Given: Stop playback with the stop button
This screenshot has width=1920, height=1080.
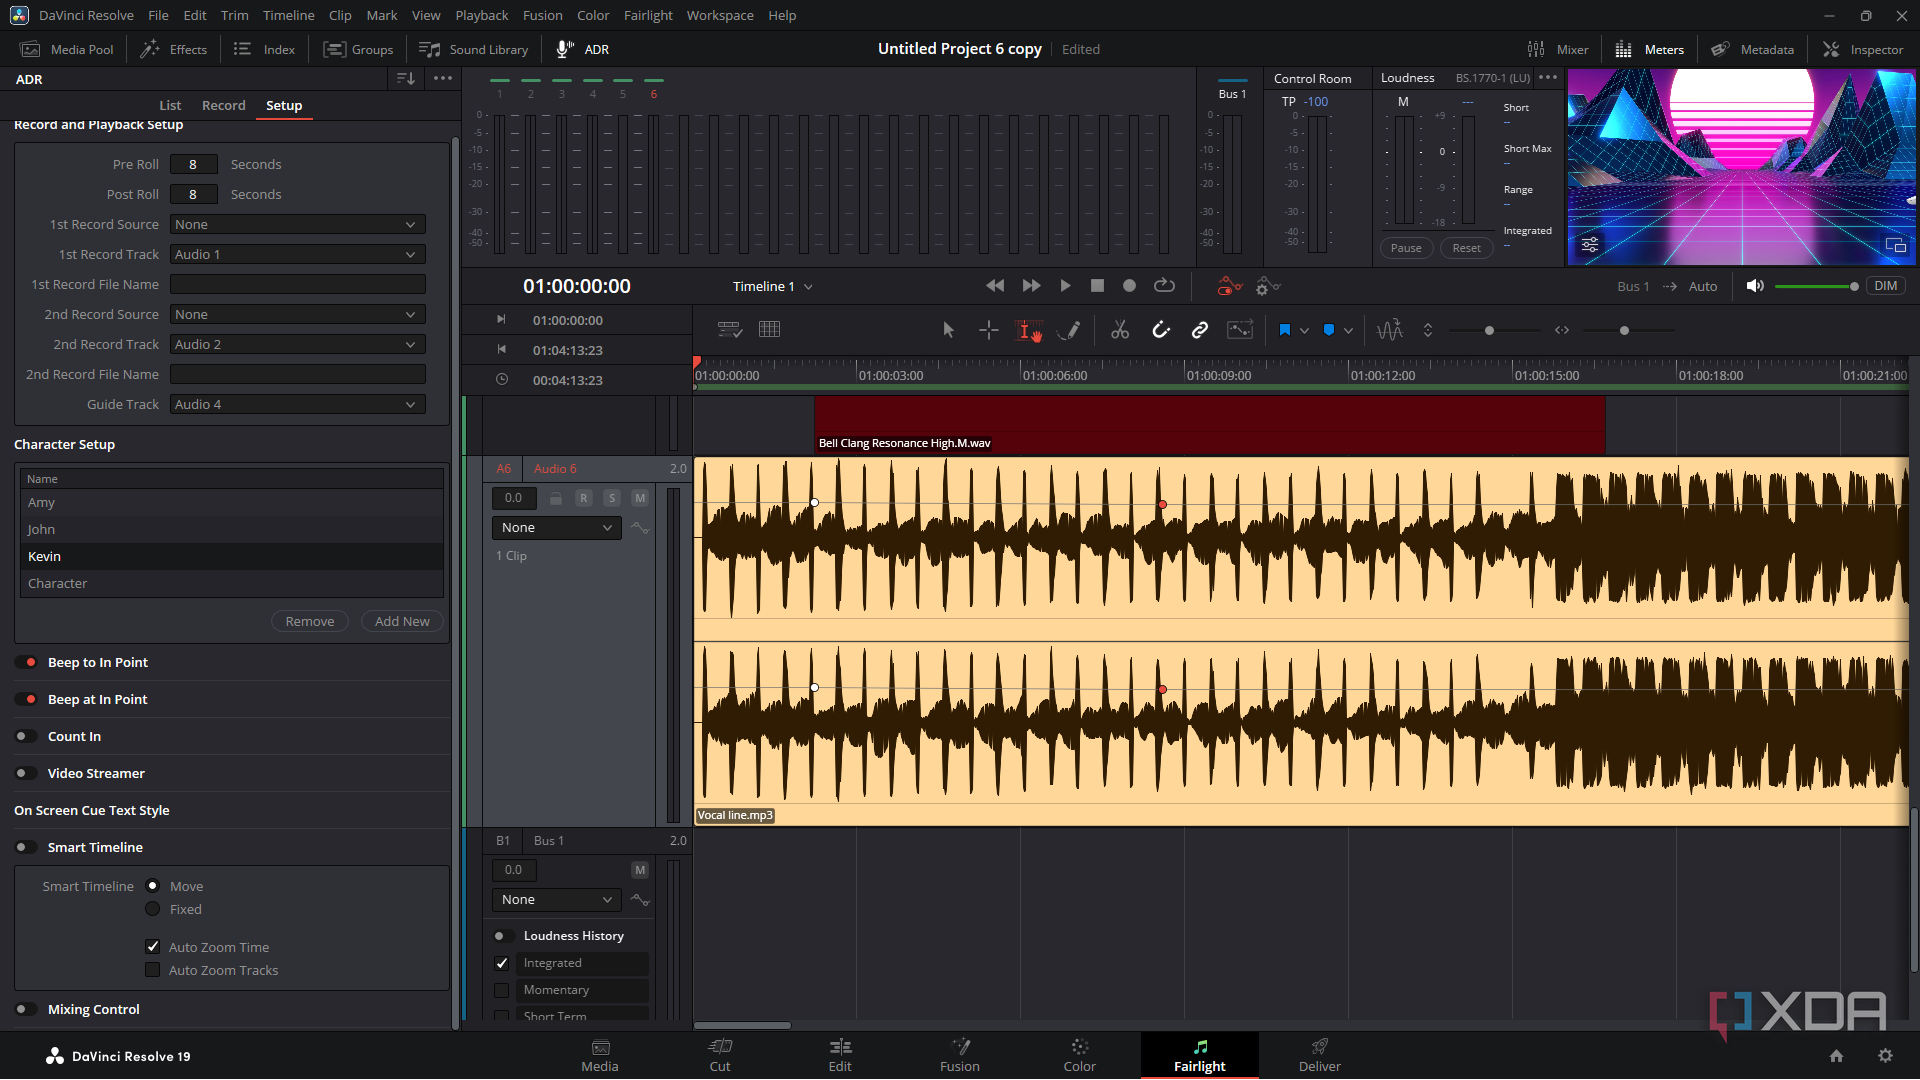Looking at the screenshot, I should pos(1097,286).
